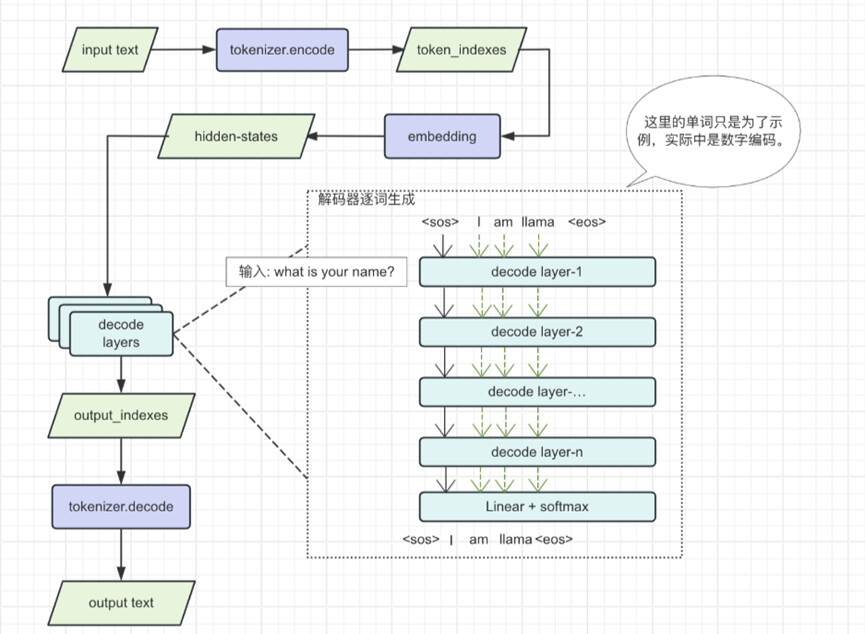This screenshot has width=865, height=634.
Task: Click the output_indexes parallelogram
Action: [x=121, y=415]
